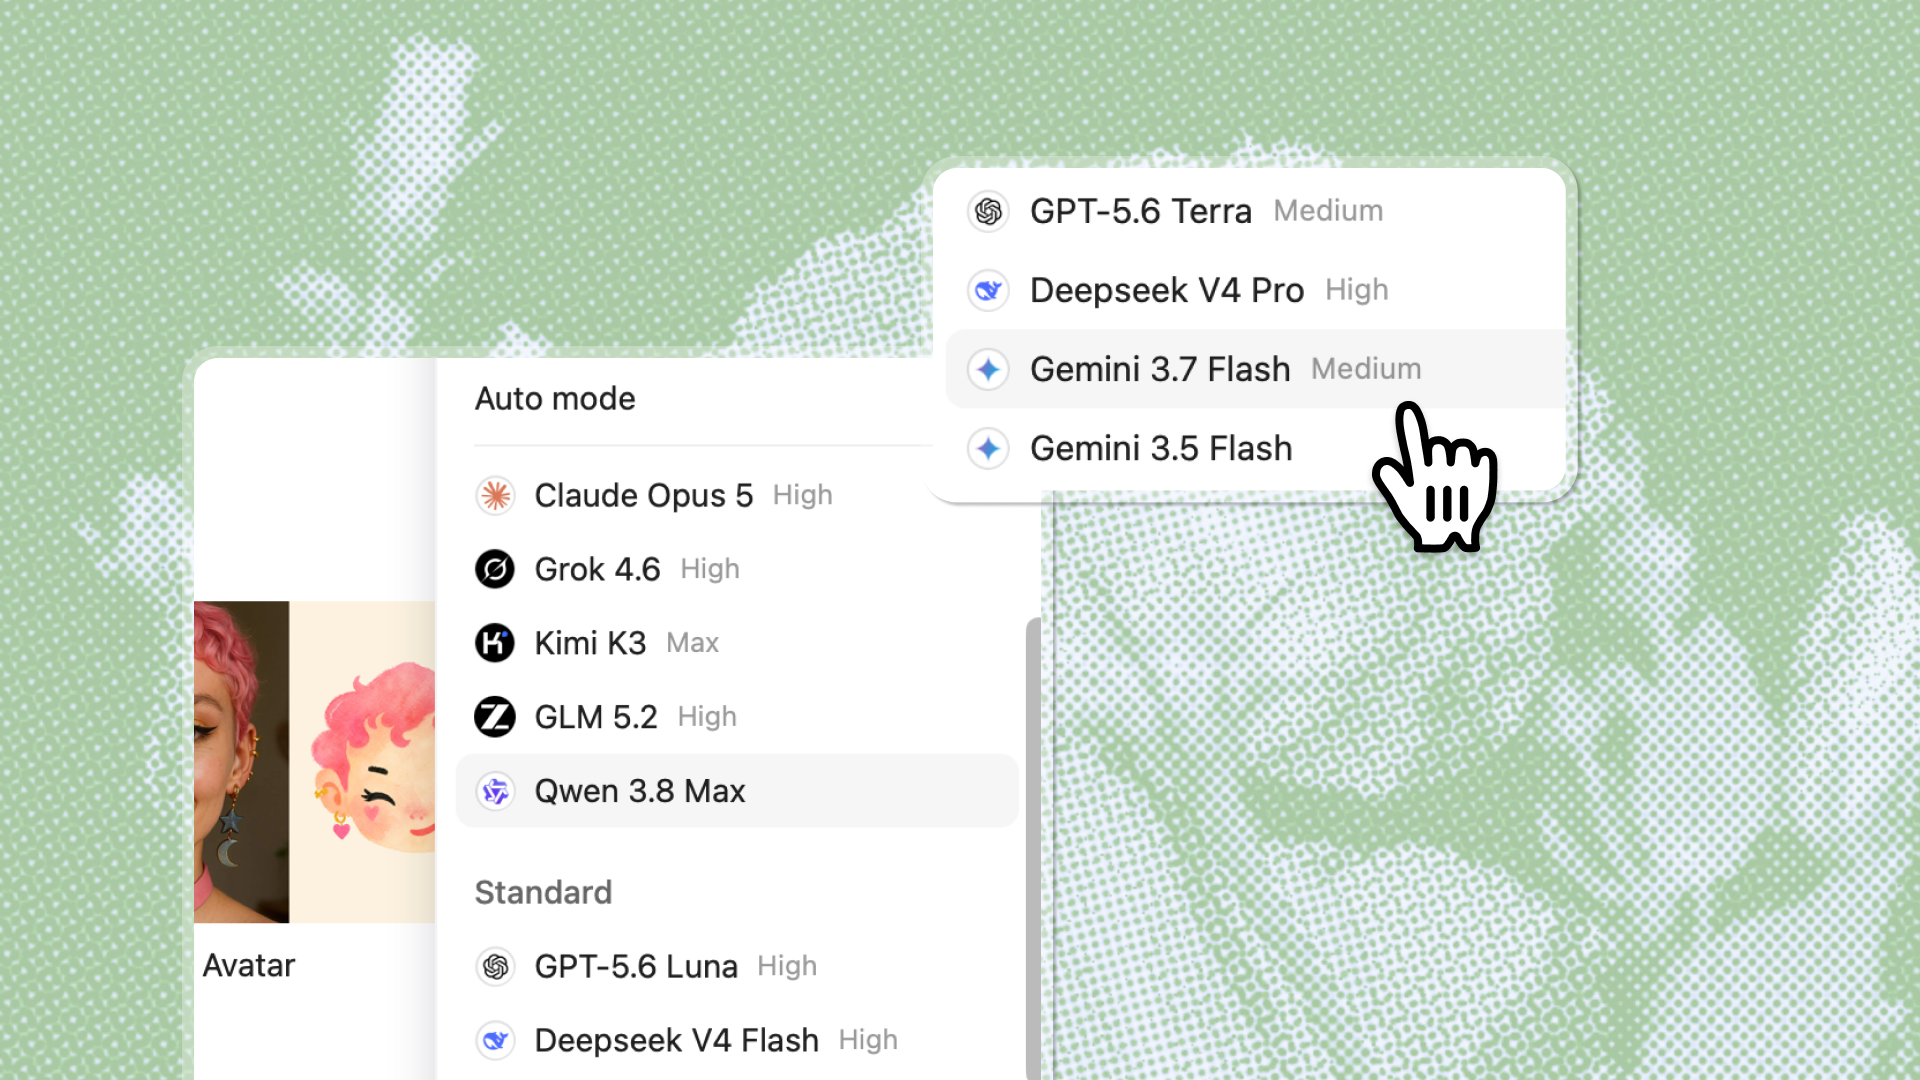Screen dimensions: 1920x1080
Task: Open the pink-haired woman photo thumbnail
Action: tap(241, 762)
